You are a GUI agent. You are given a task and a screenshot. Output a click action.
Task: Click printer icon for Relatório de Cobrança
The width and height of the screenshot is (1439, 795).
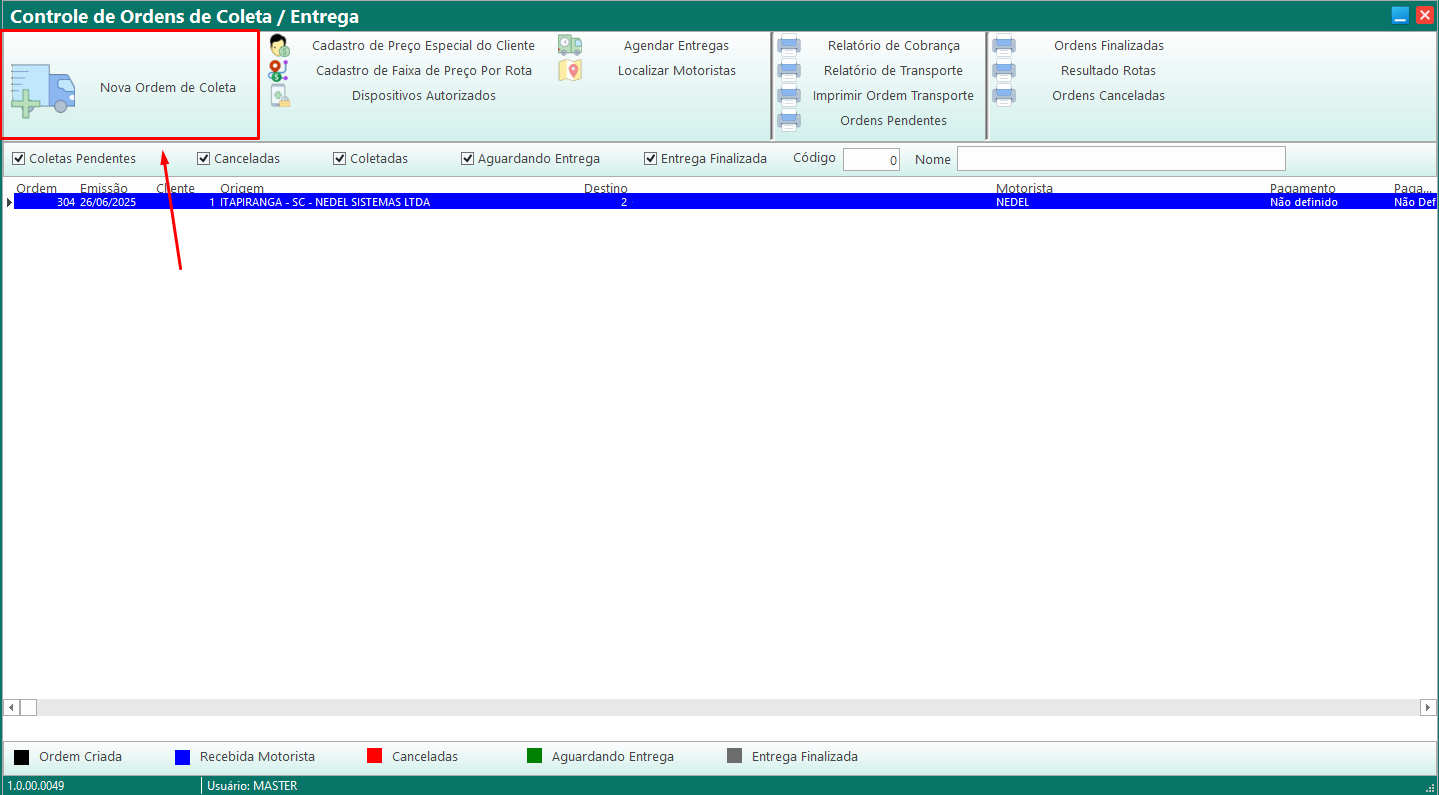click(x=789, y=46)
